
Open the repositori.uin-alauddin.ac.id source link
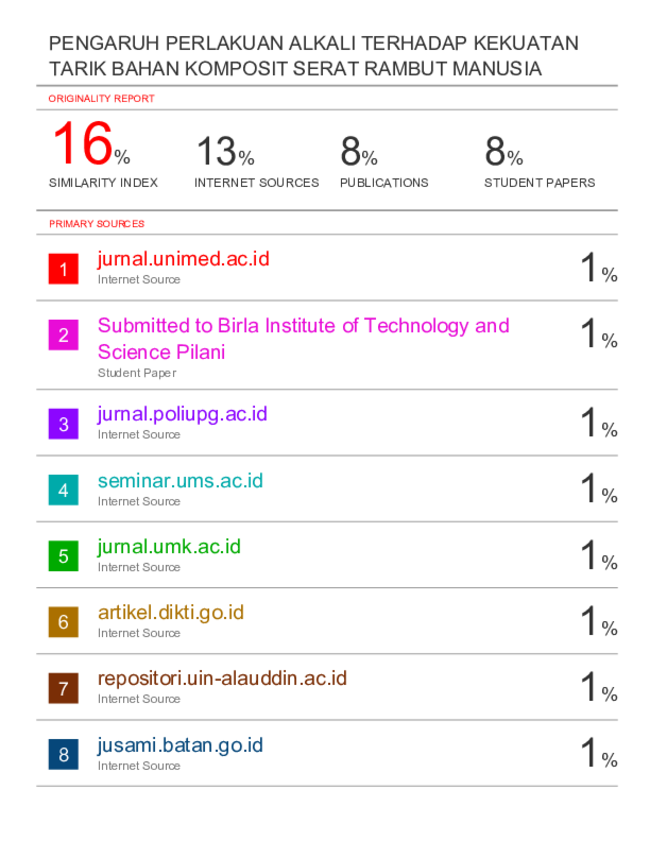pos(222,678)
